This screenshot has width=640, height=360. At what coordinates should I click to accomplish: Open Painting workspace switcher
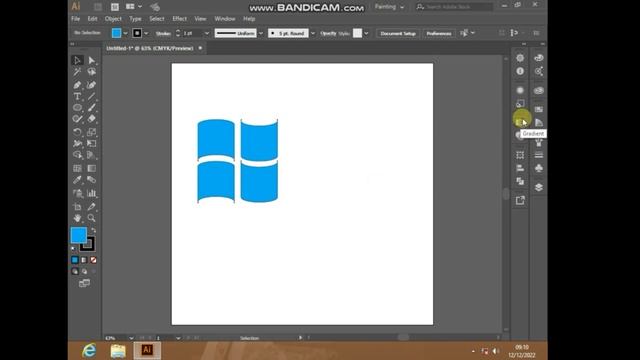(389, 7)
